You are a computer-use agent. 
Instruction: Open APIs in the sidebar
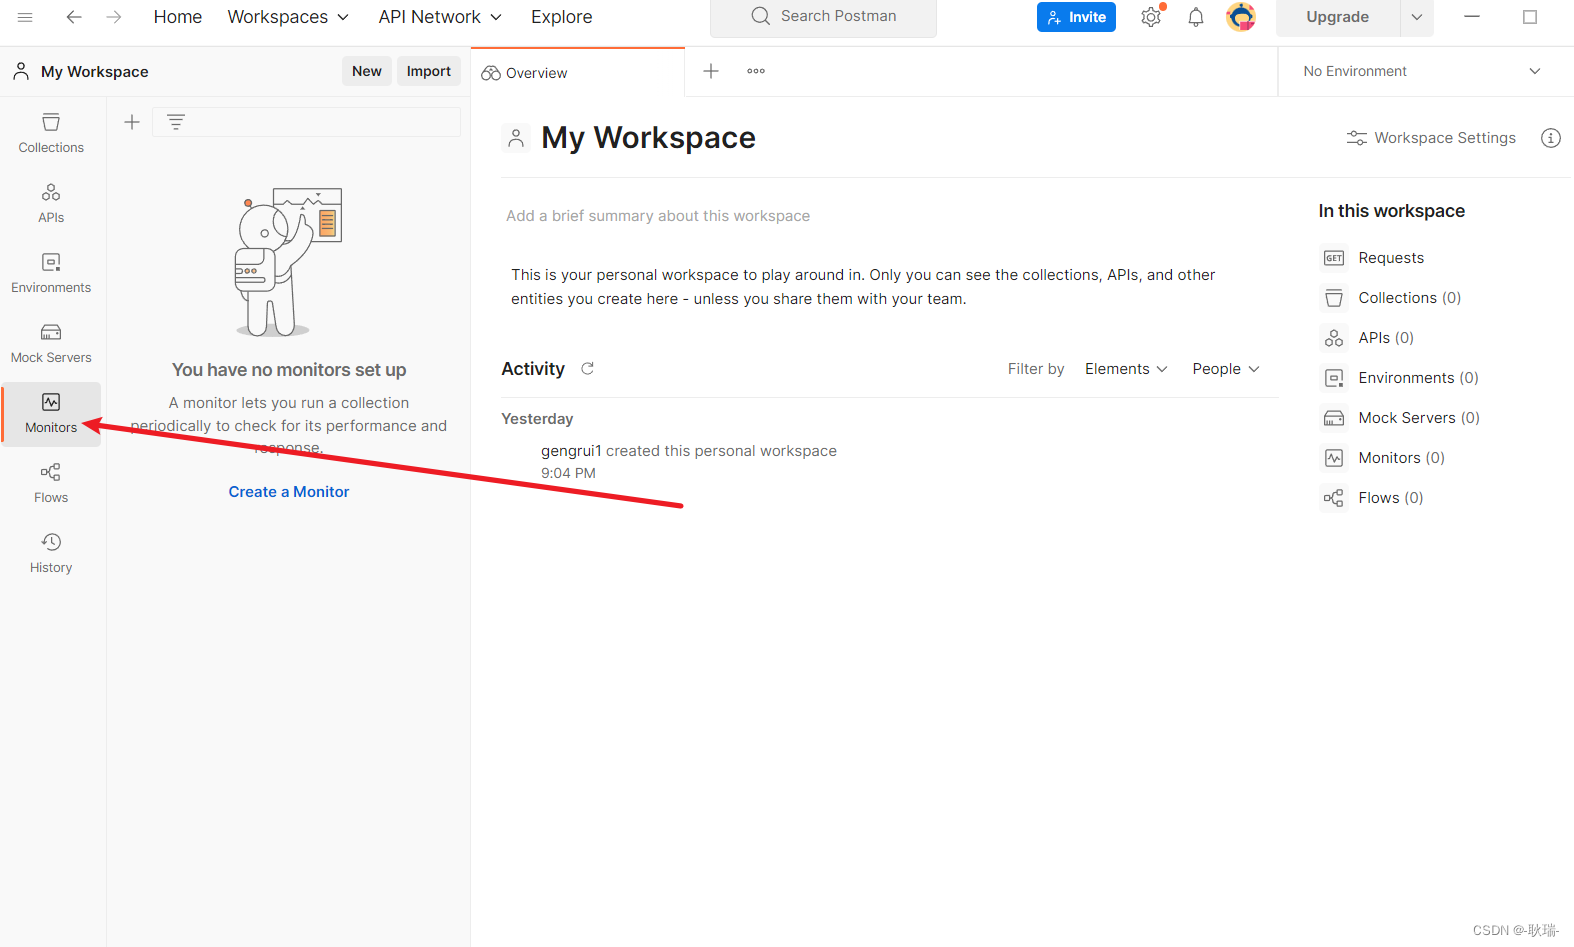[x=51, y=204]
